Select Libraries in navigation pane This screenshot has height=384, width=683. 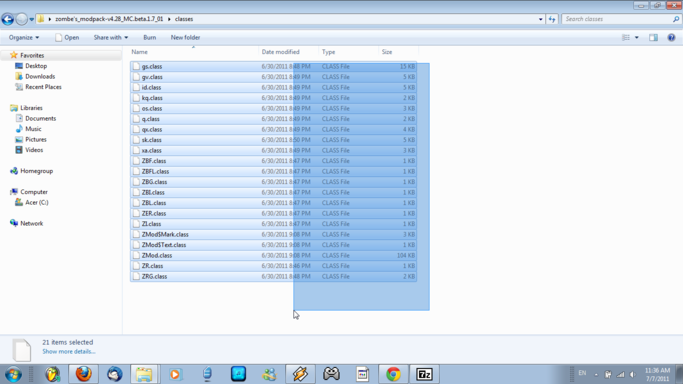coord(31,108)
